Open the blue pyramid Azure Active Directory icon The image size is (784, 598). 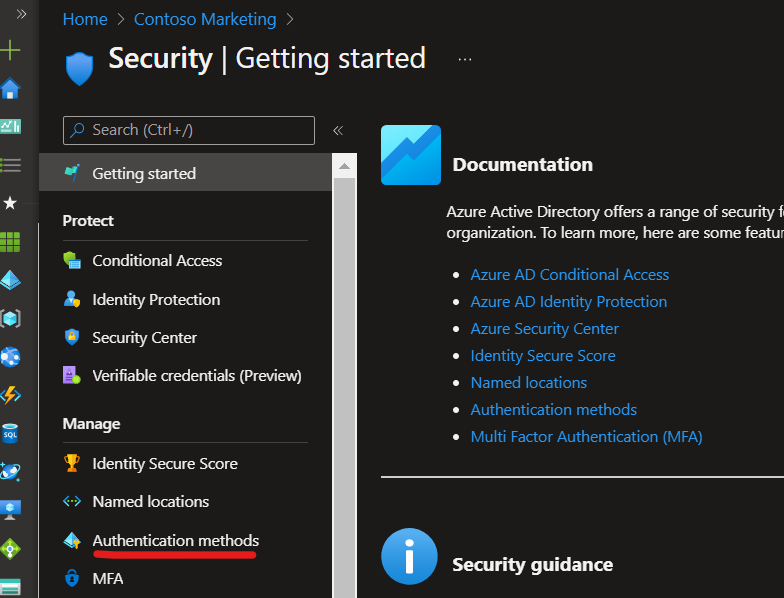click(x=10, y=280)
